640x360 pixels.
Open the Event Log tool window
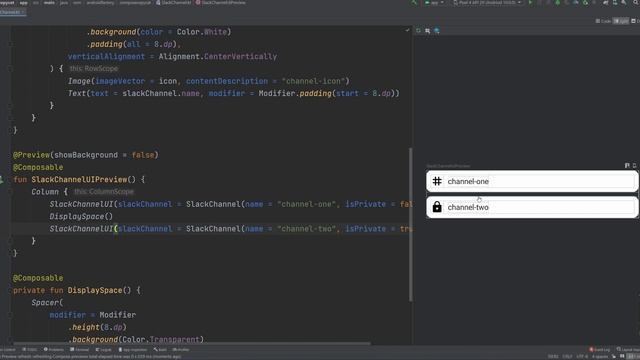click(600, 350)
